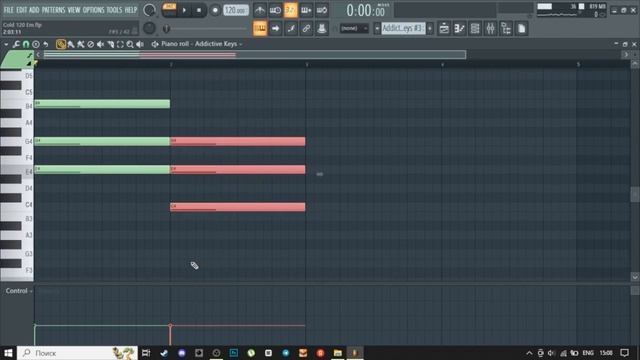Click the horizontal timeline scrollbar thumb

[255, 54]
